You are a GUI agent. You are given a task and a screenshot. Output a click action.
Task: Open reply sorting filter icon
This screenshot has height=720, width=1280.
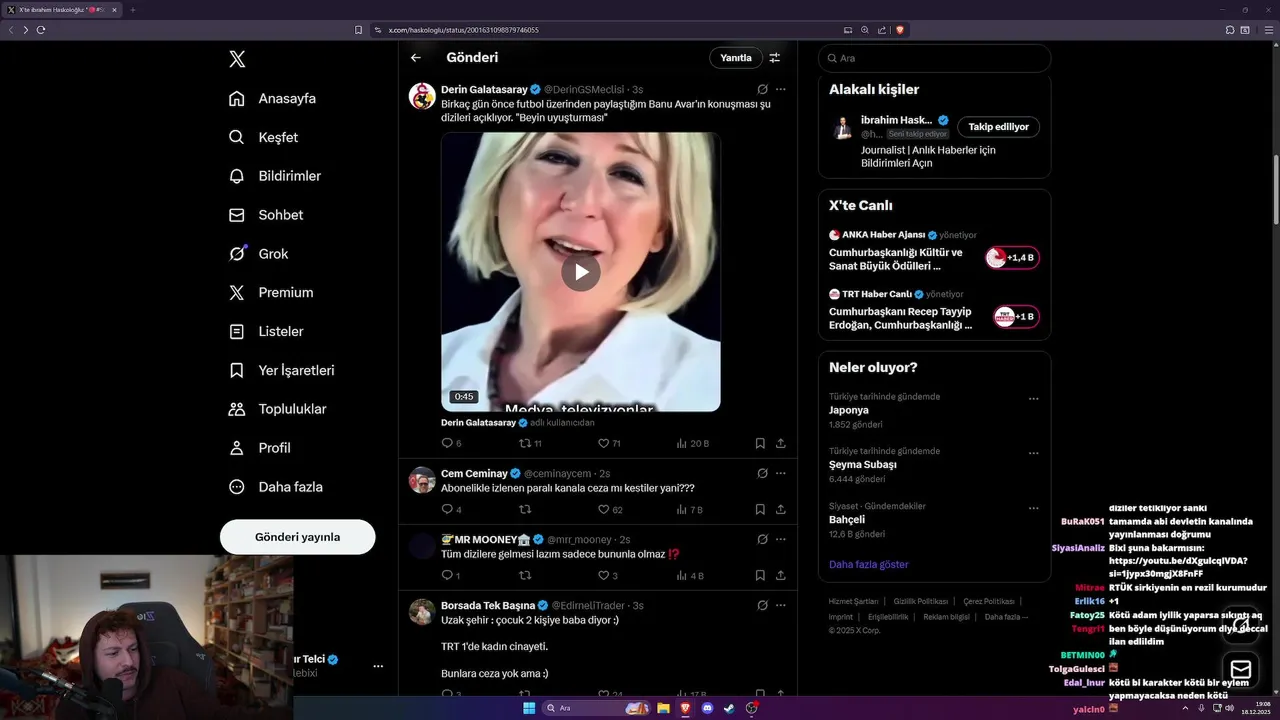click(775, 58)
